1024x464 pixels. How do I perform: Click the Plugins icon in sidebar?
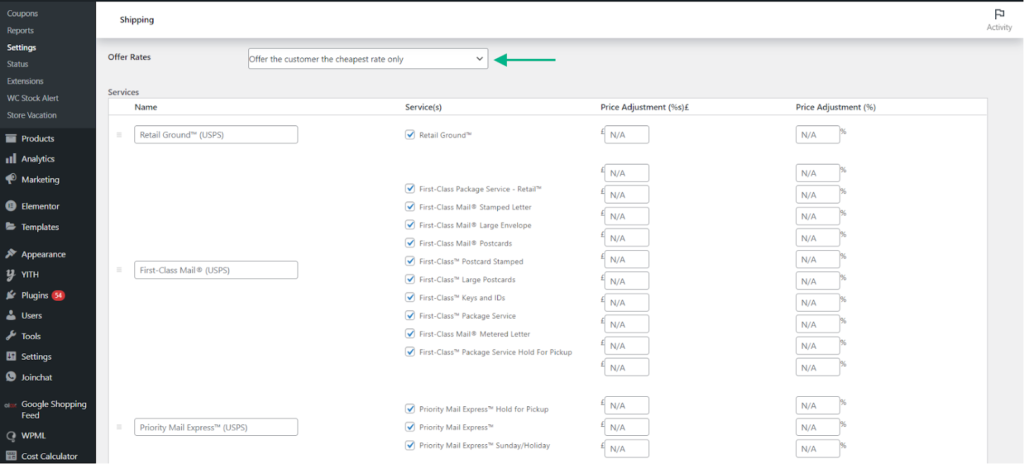(x=11, y=295)
